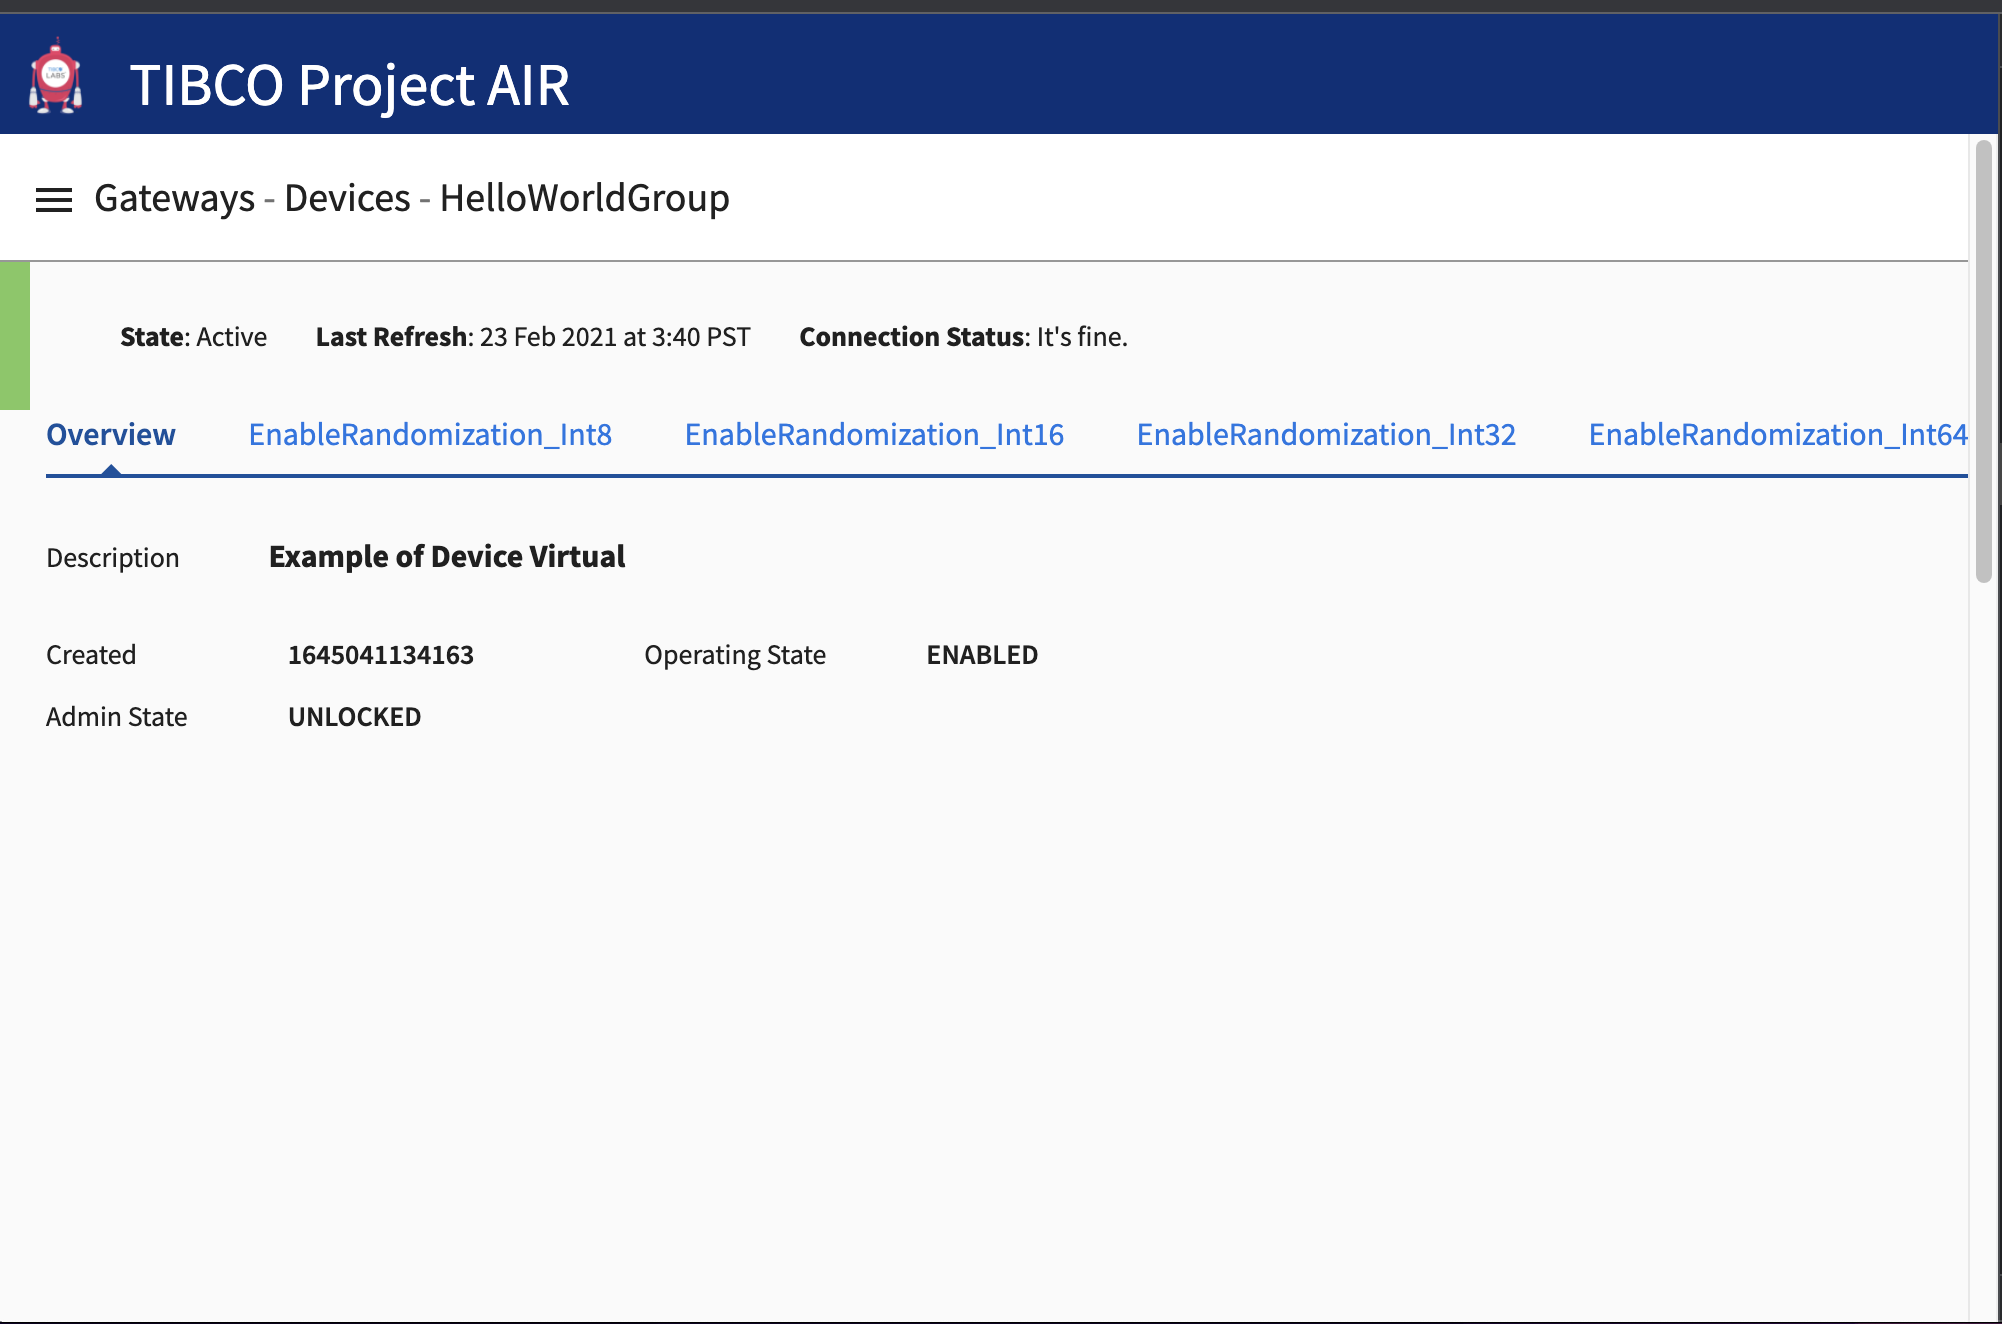
Task: Click the State: Active status text
Action: (x=194, y=337)
